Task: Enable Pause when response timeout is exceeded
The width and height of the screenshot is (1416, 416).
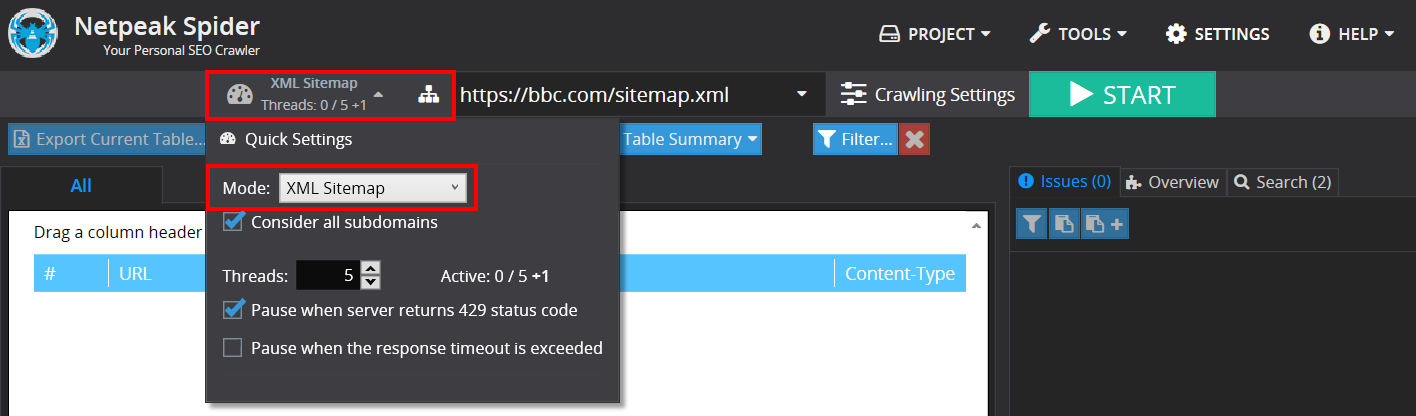Action: (x=233, y=348)
